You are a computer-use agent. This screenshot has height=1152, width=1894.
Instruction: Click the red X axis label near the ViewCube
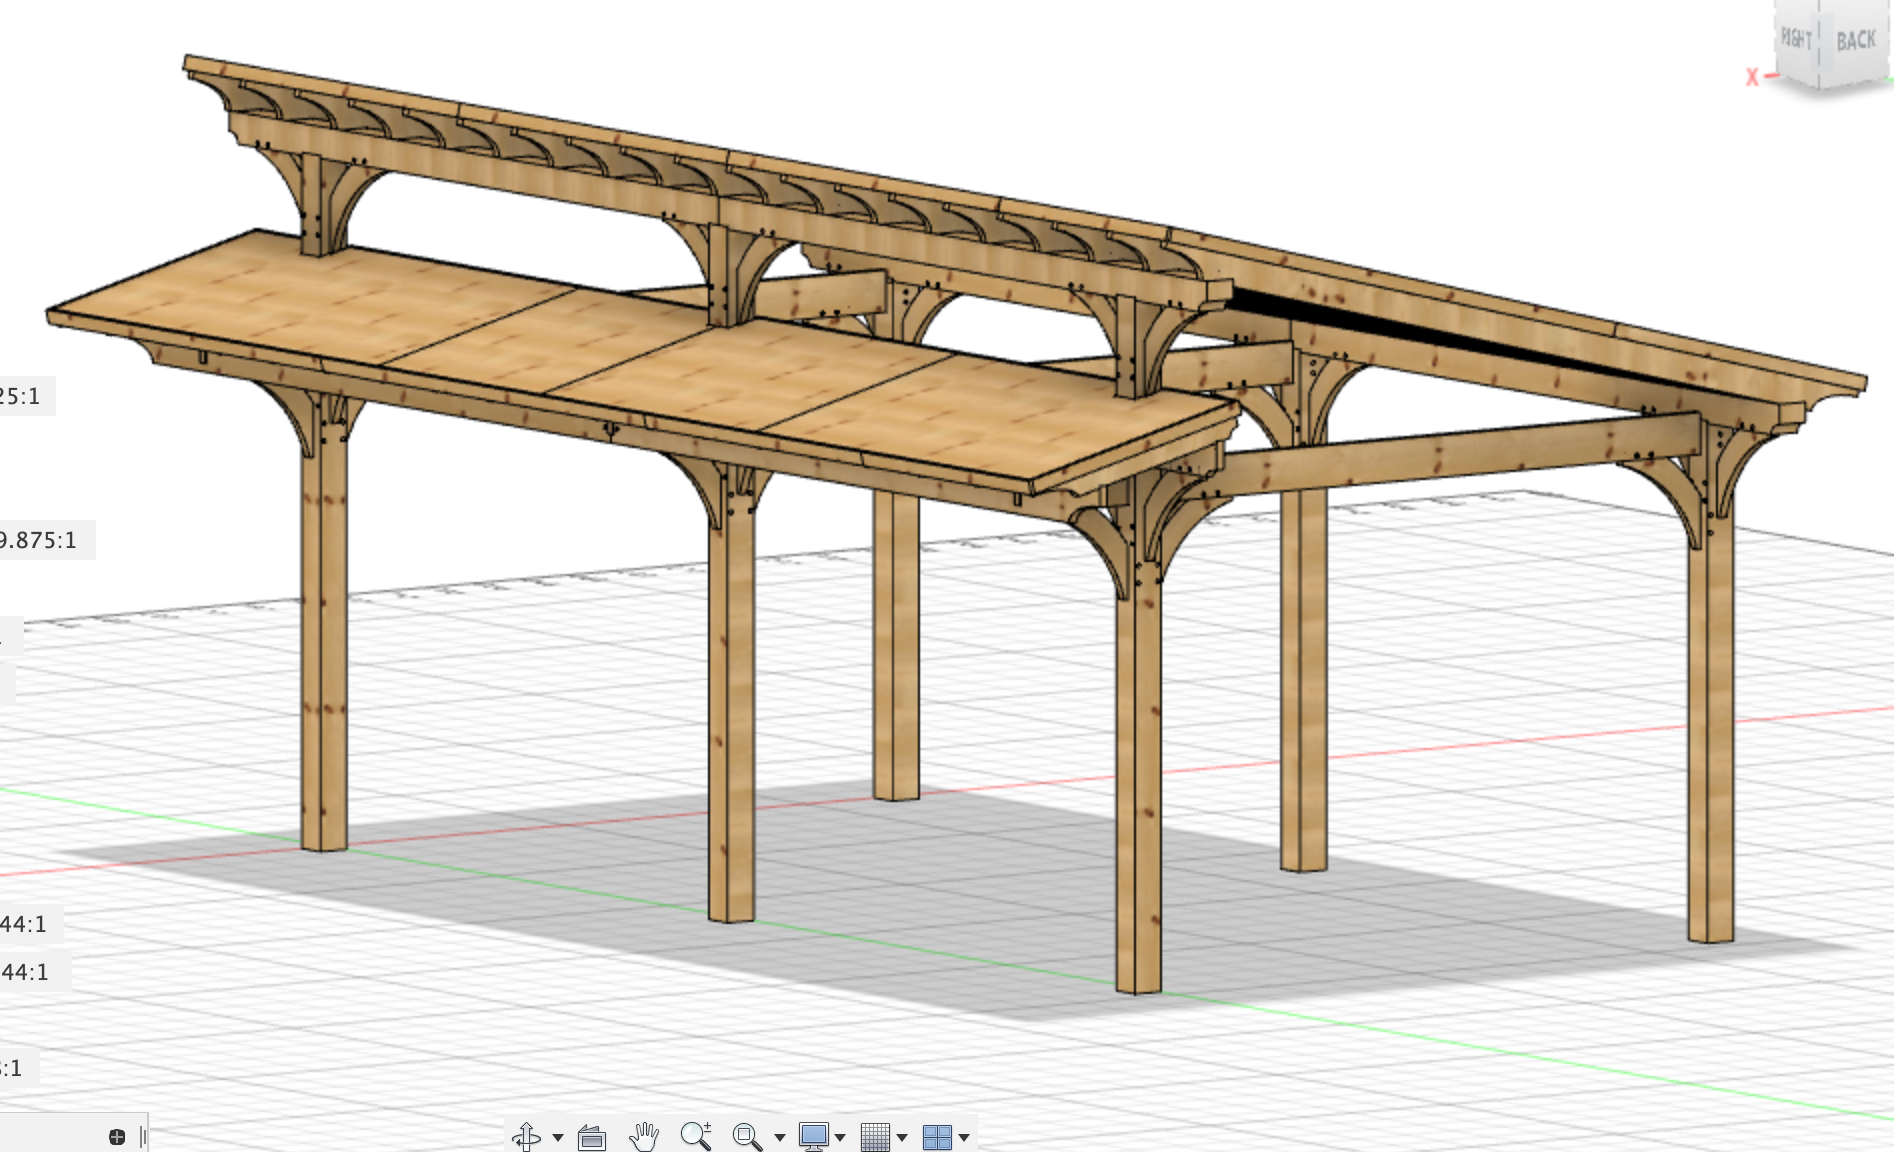point(1751,75)
